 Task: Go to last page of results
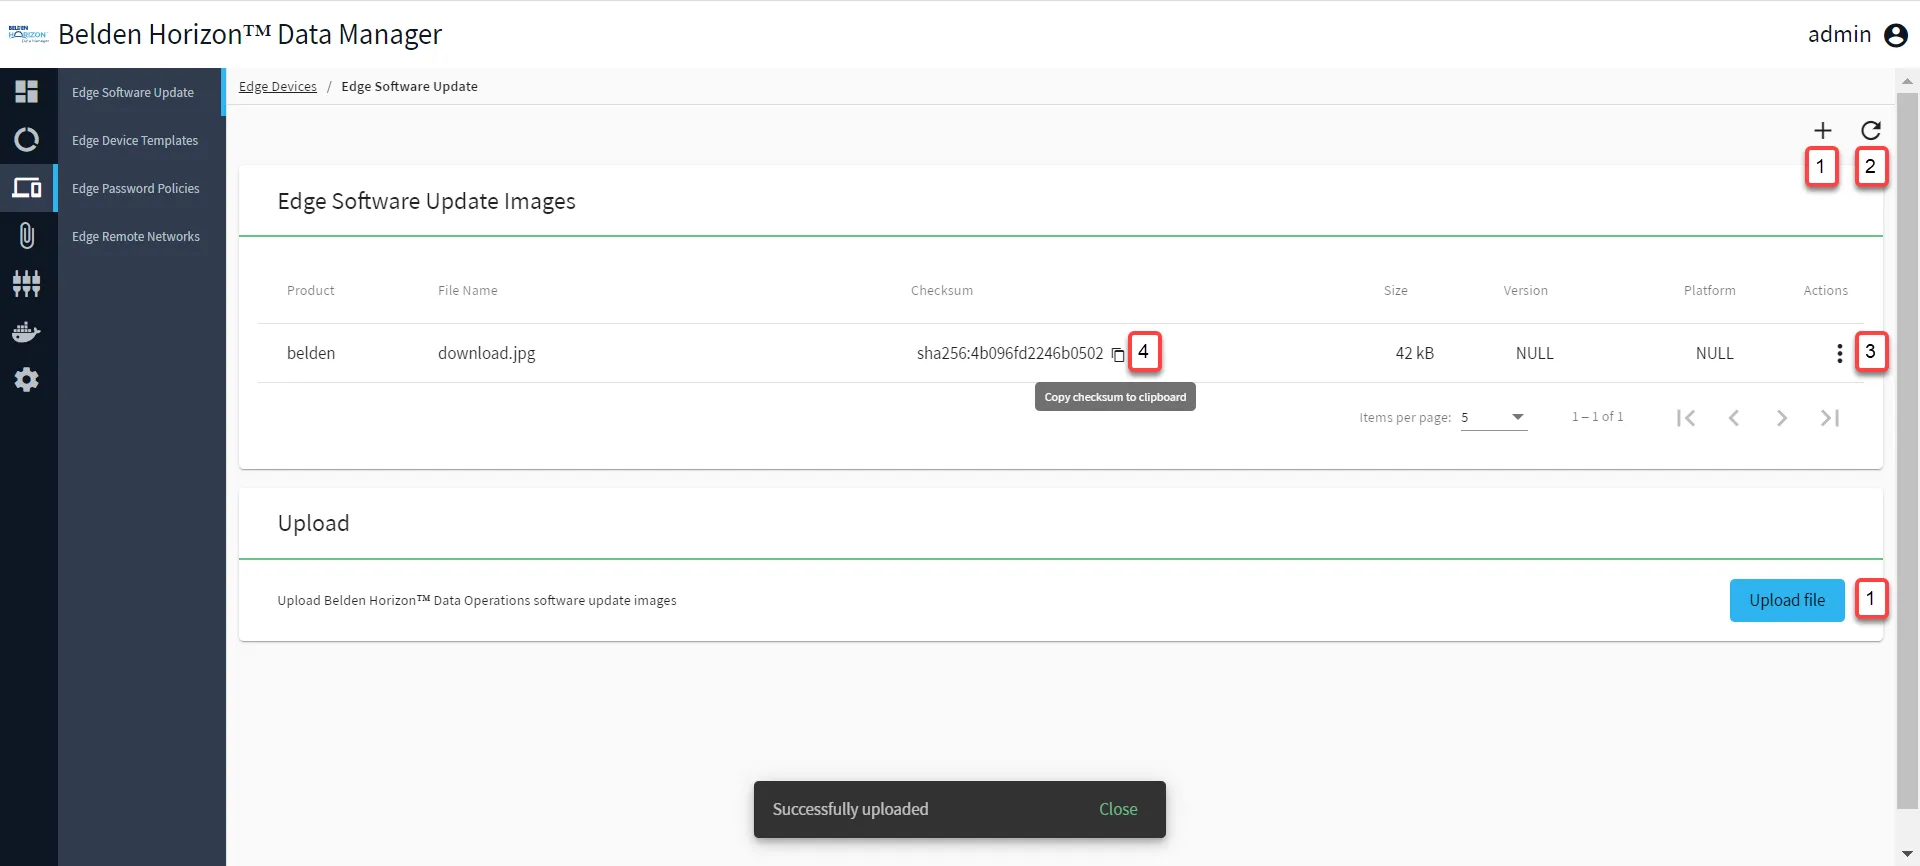[x=1830, y=418]
